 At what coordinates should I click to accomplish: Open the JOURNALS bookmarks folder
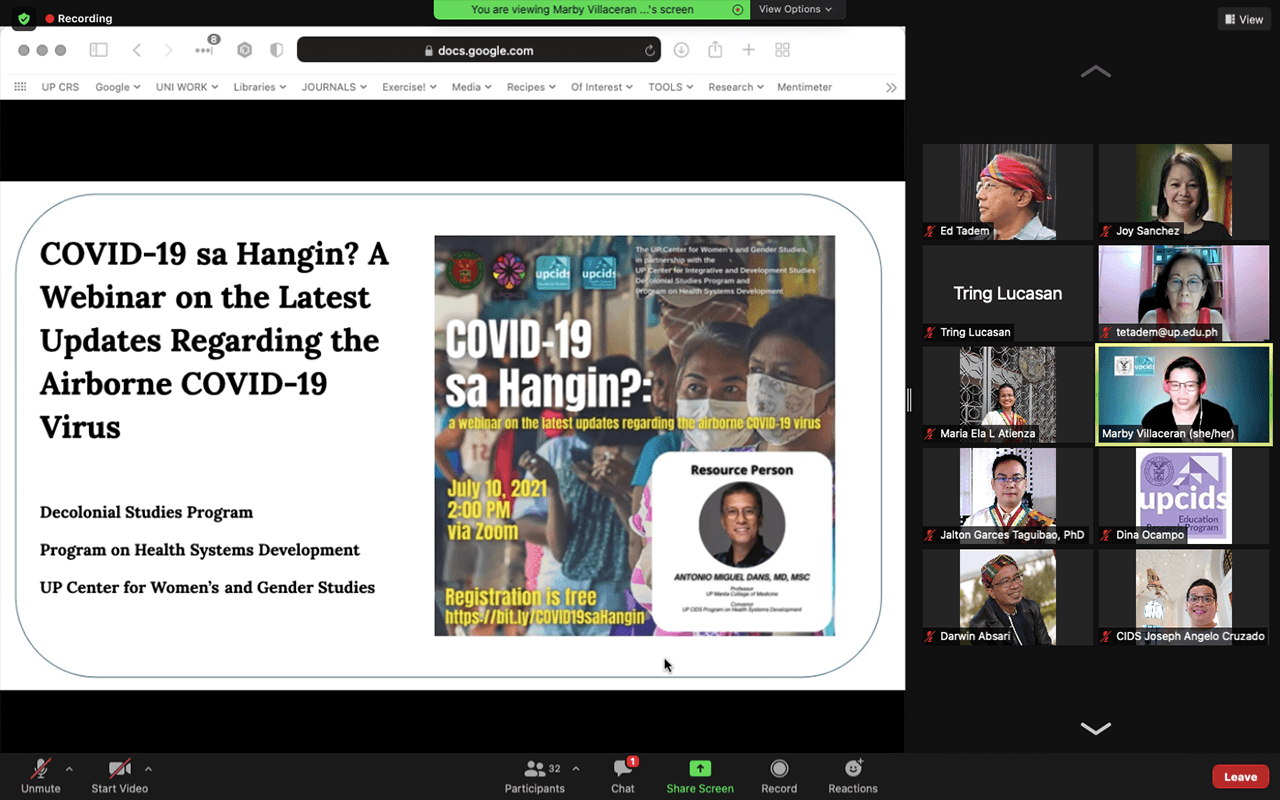(335, 87)
